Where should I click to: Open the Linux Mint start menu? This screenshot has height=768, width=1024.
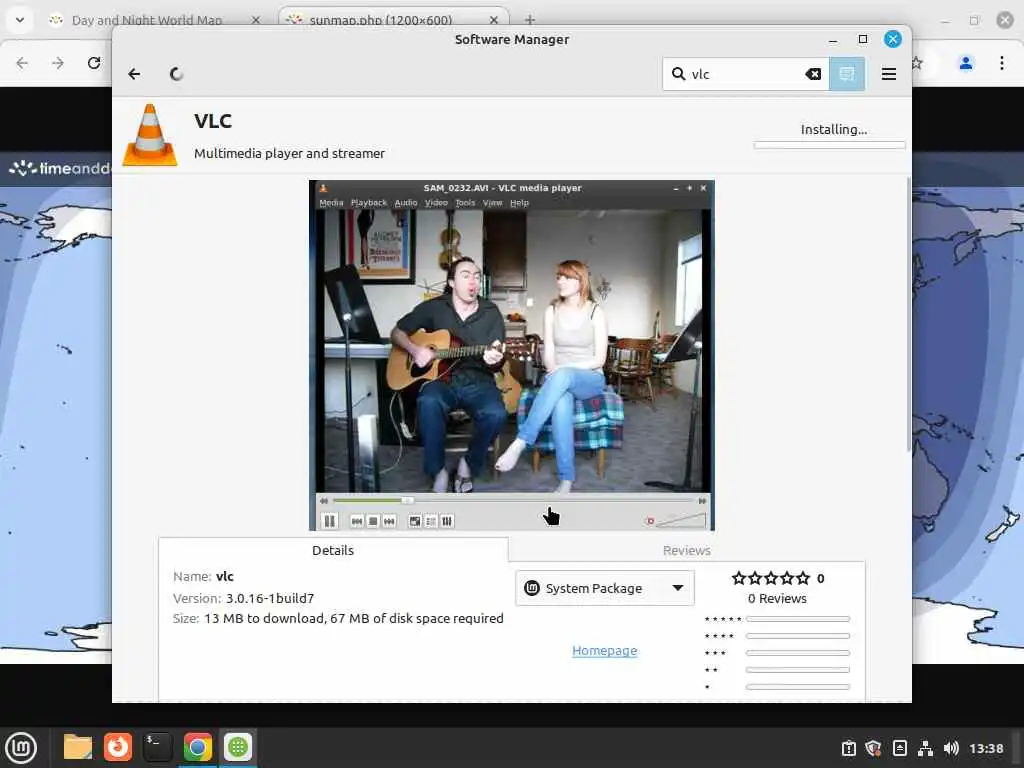(x=21, y=748)
